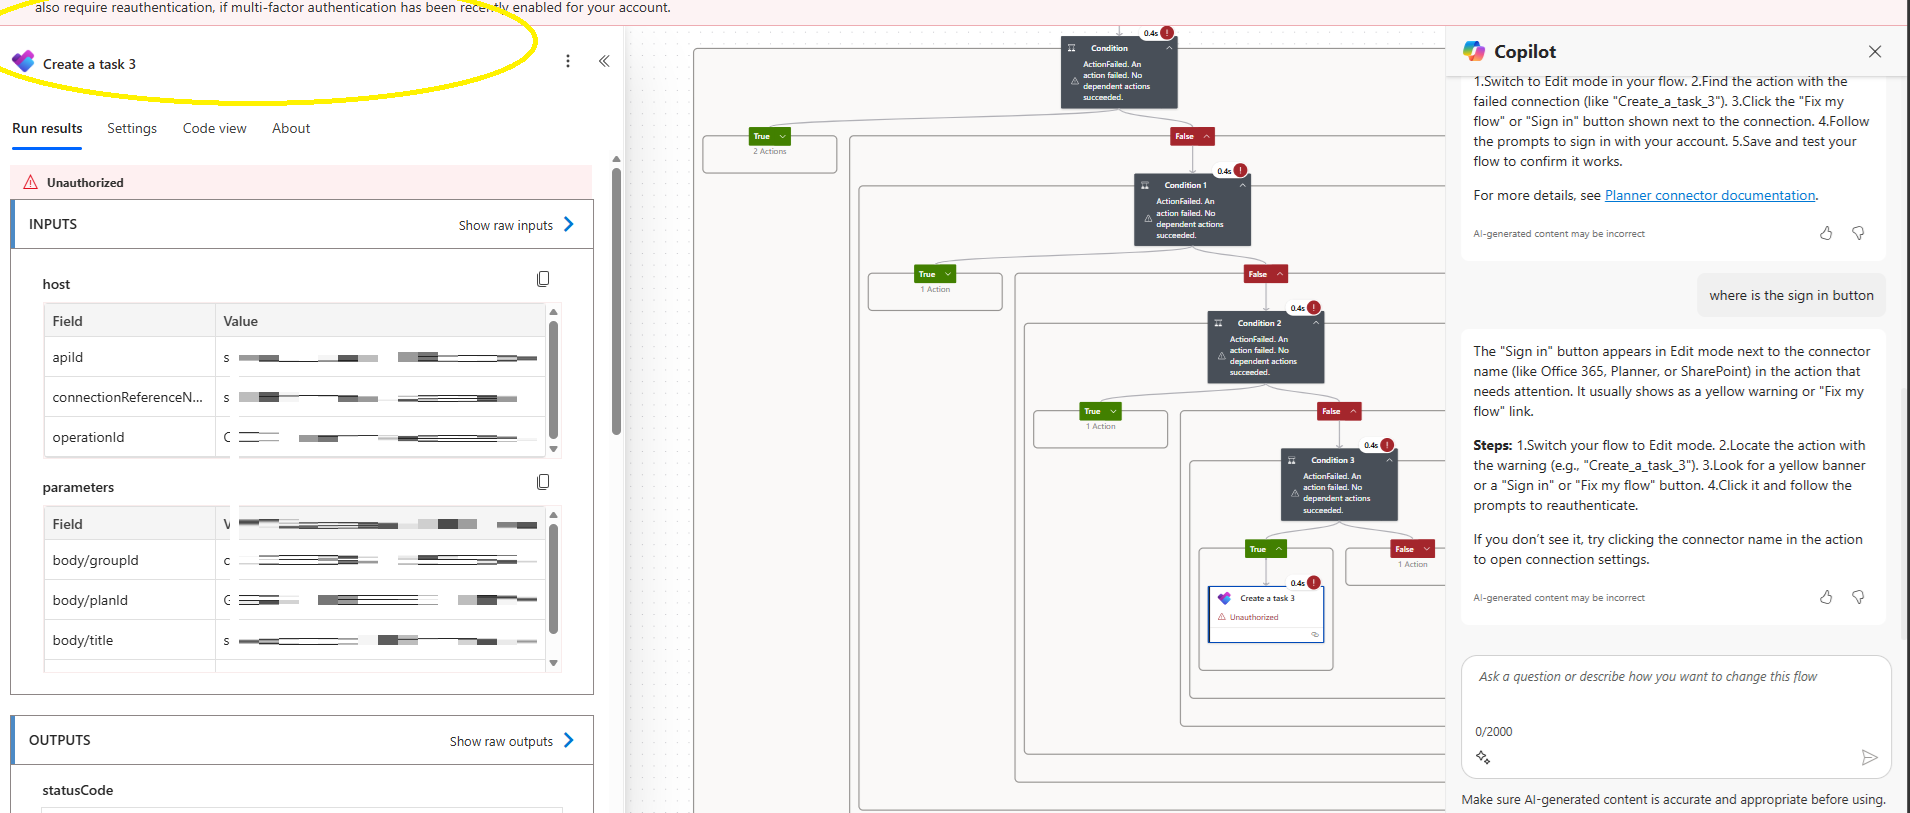The height and width of the screenshot is (813, 1910).
Task: Switch to the Settings tab
Action: click(x=132, y=128)
